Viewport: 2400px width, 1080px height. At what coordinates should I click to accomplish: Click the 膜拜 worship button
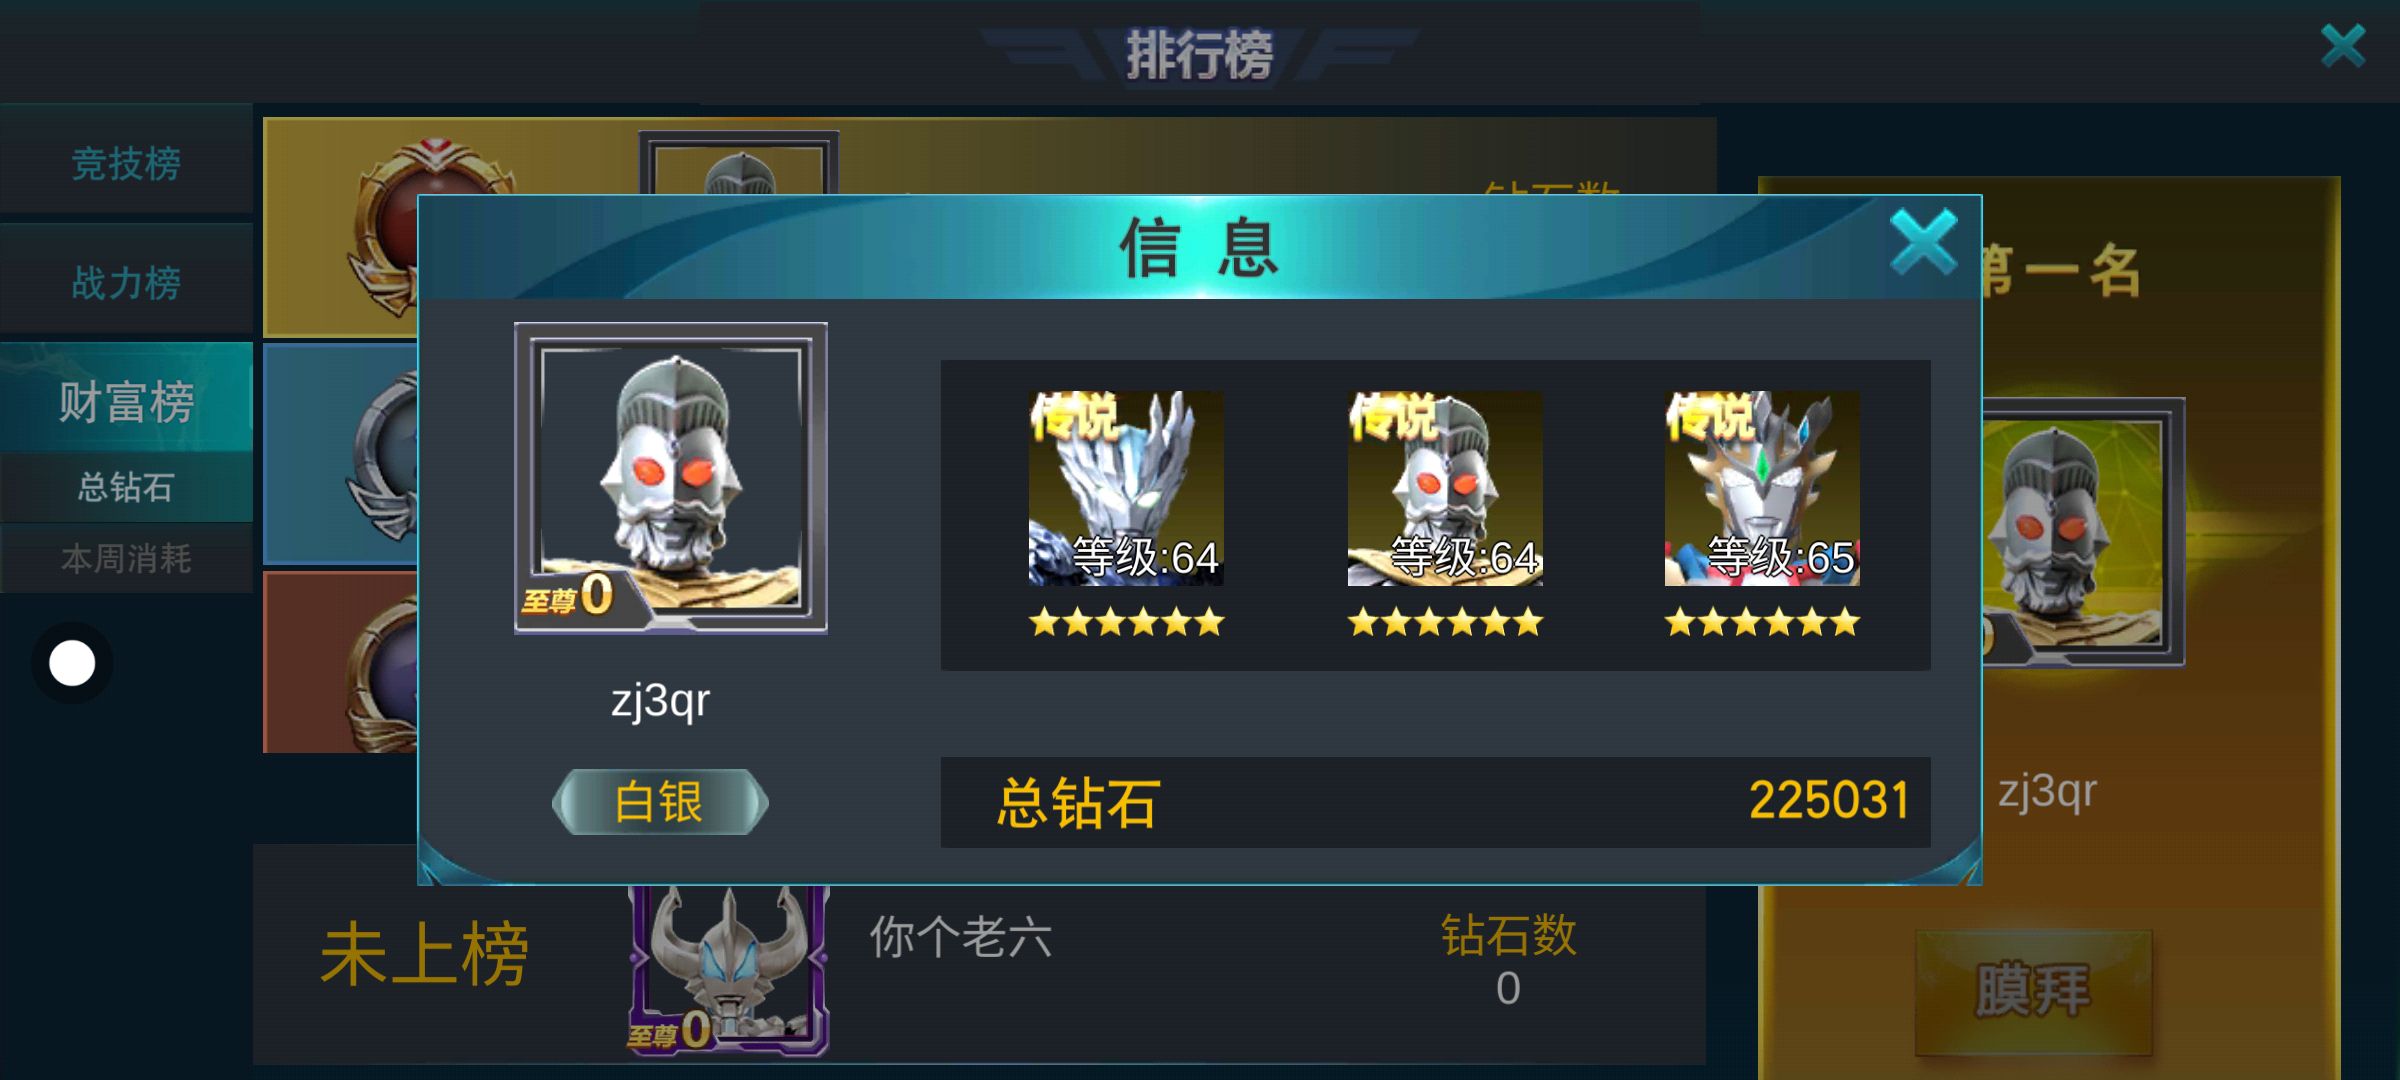(x=2033, y=991)
